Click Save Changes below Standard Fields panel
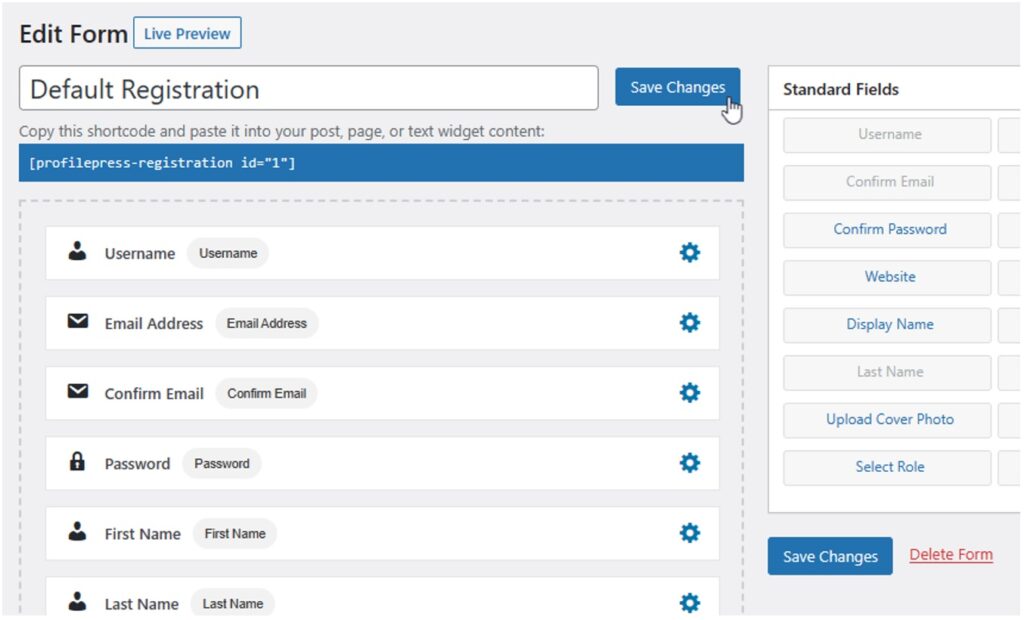 click(x=830, y=557)
